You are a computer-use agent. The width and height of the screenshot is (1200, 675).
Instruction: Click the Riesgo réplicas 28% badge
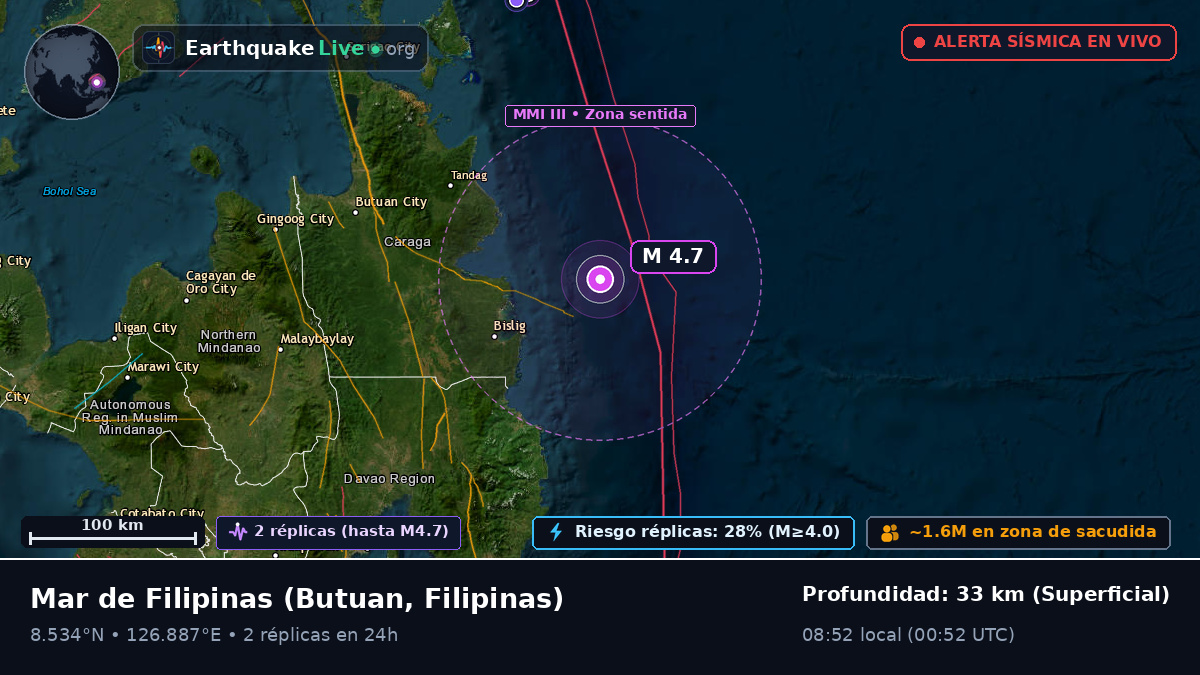(x=693, y=532)
